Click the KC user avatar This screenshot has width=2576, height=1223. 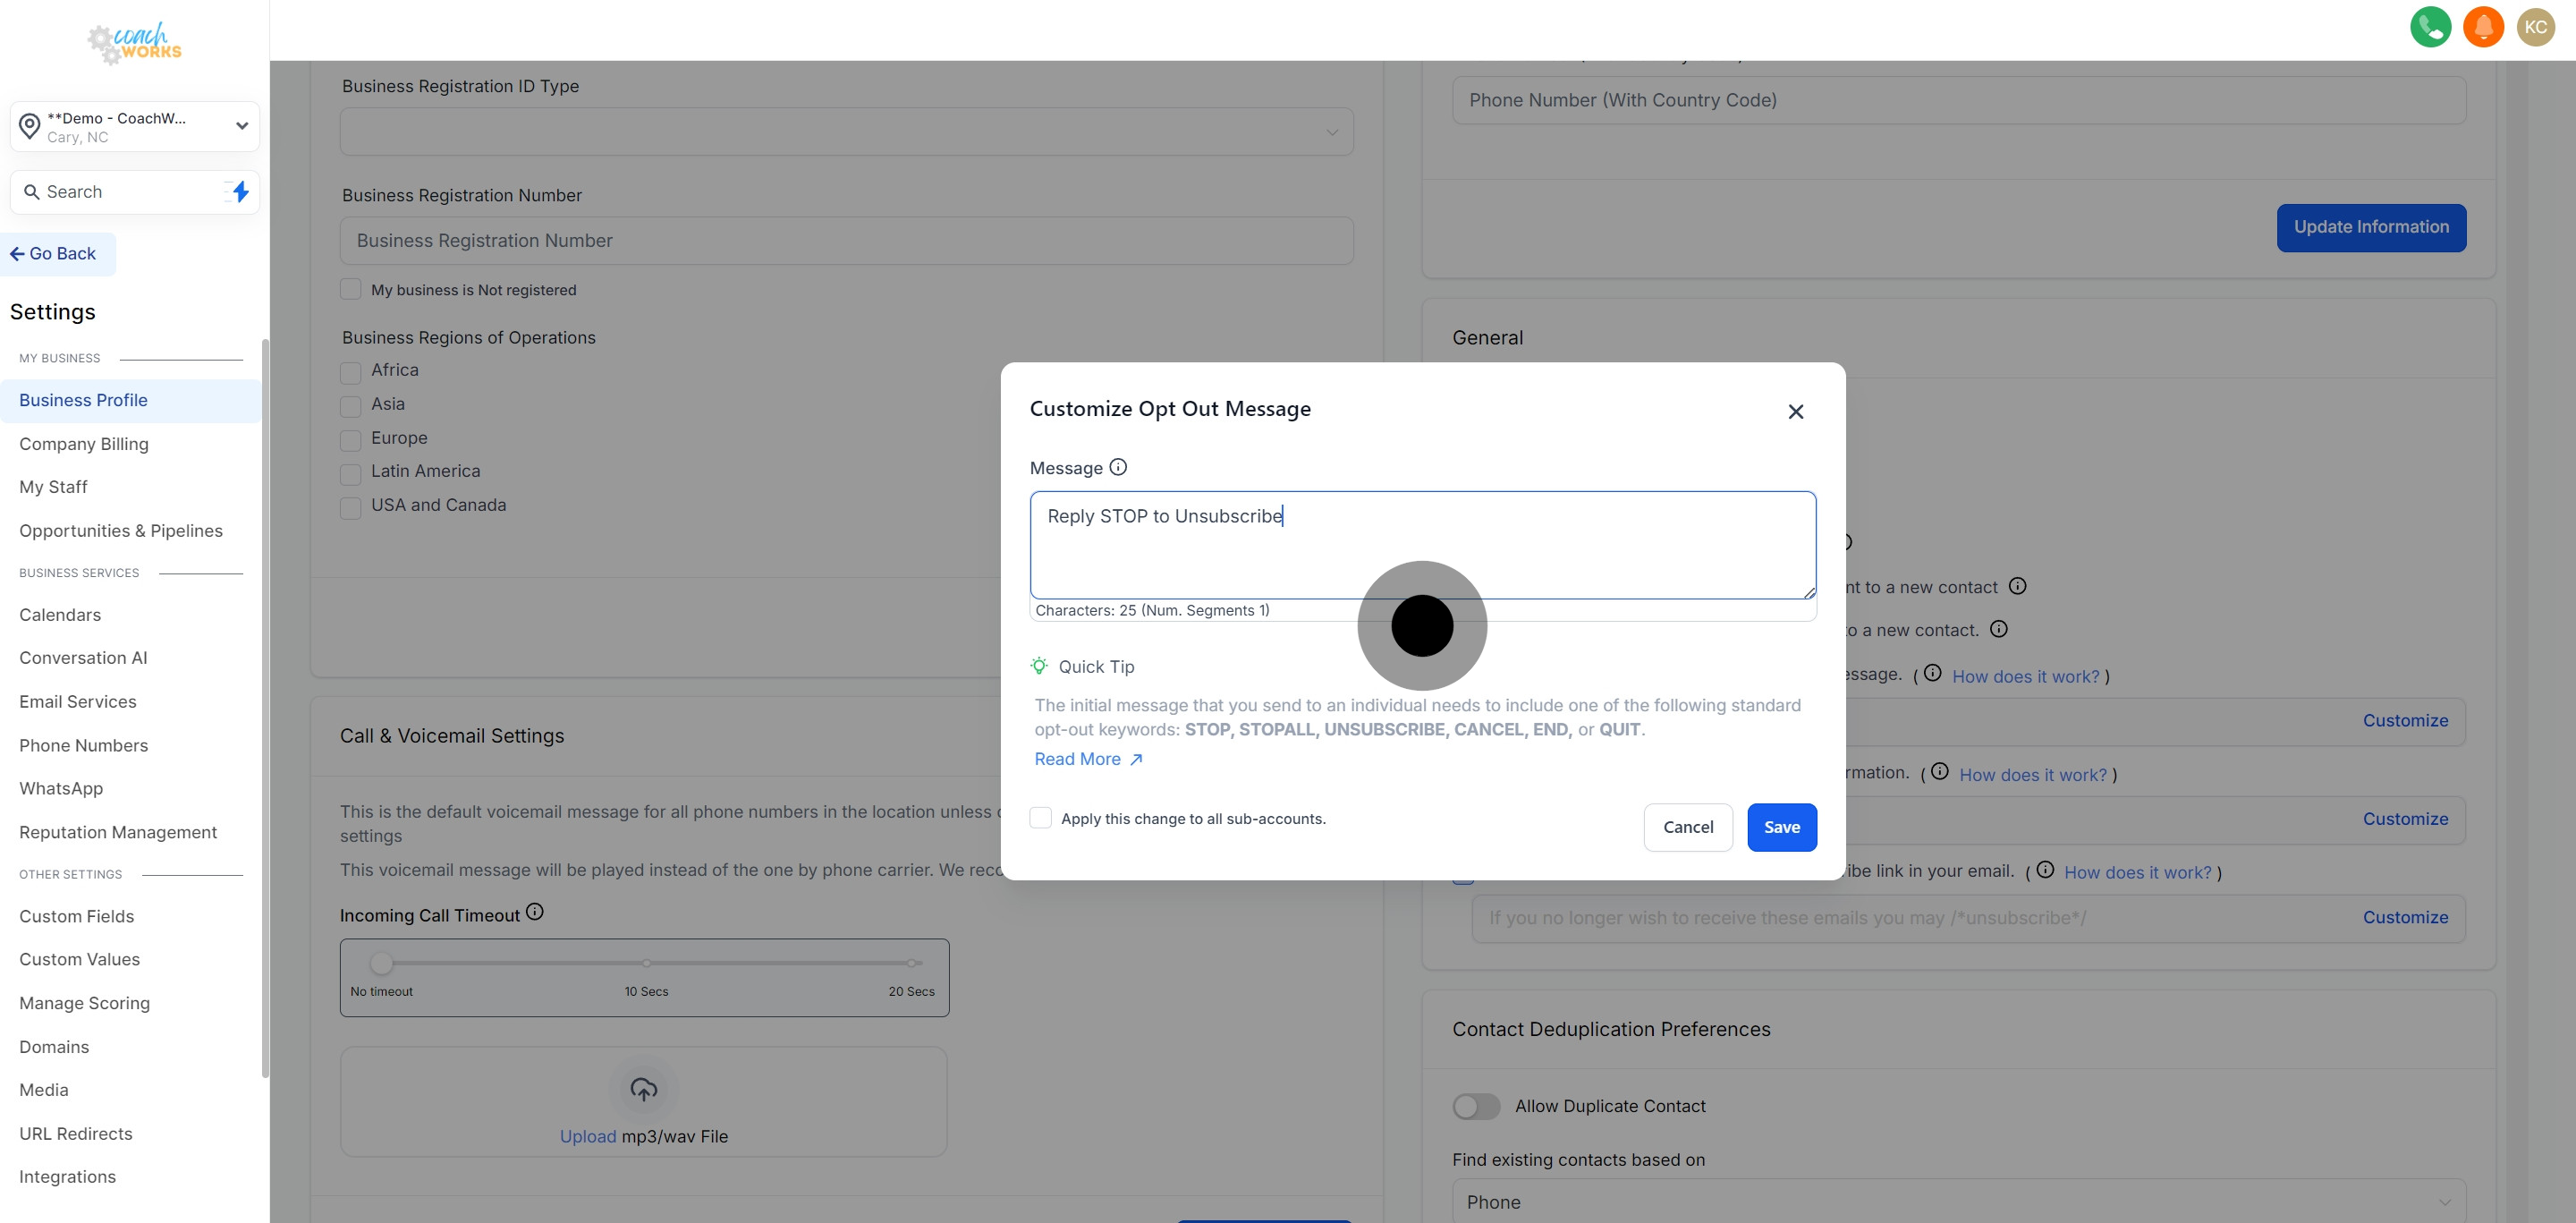(2535, 27)
